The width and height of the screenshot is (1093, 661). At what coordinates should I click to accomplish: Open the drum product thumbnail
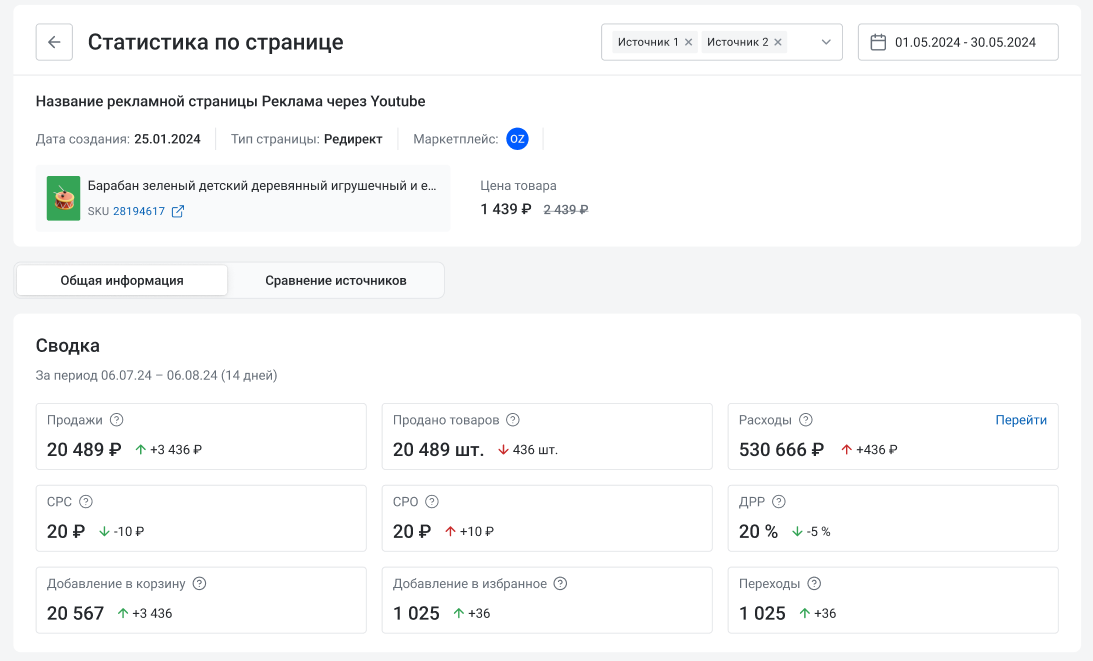click(x=63, y=198)
